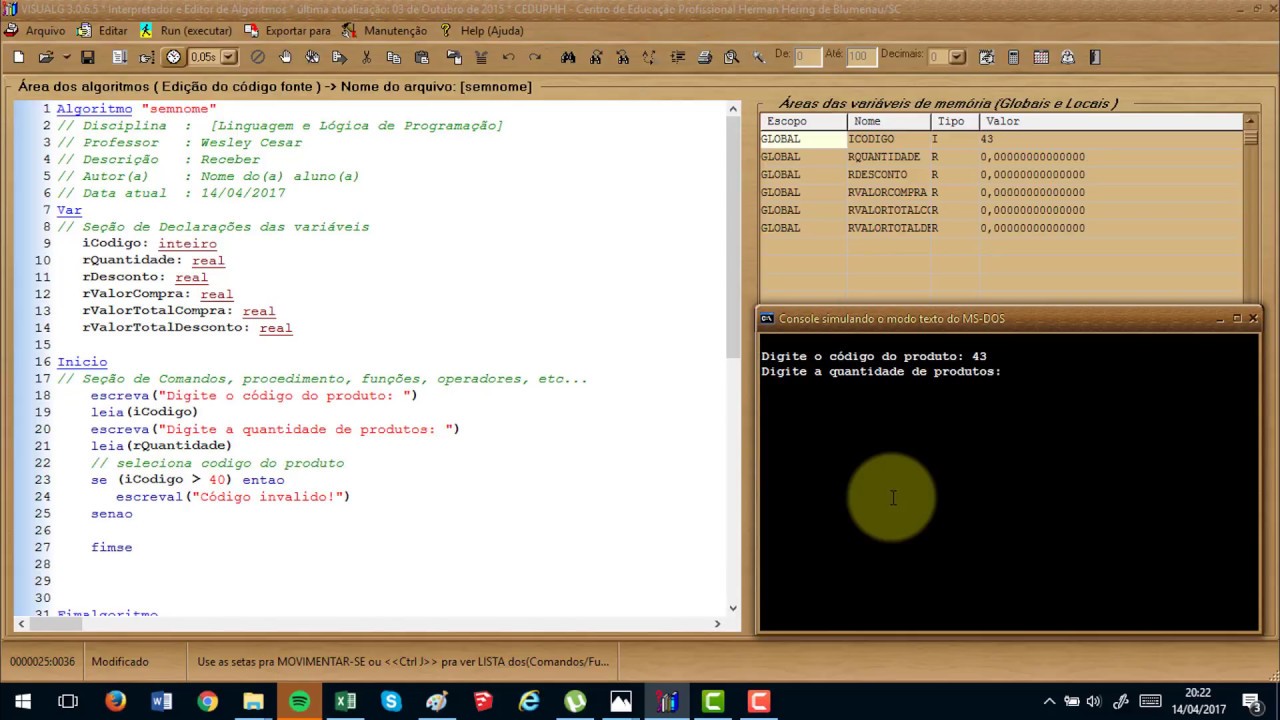
Task: Select the RQUANTIDADE variable row
Action: [1001, 157]
